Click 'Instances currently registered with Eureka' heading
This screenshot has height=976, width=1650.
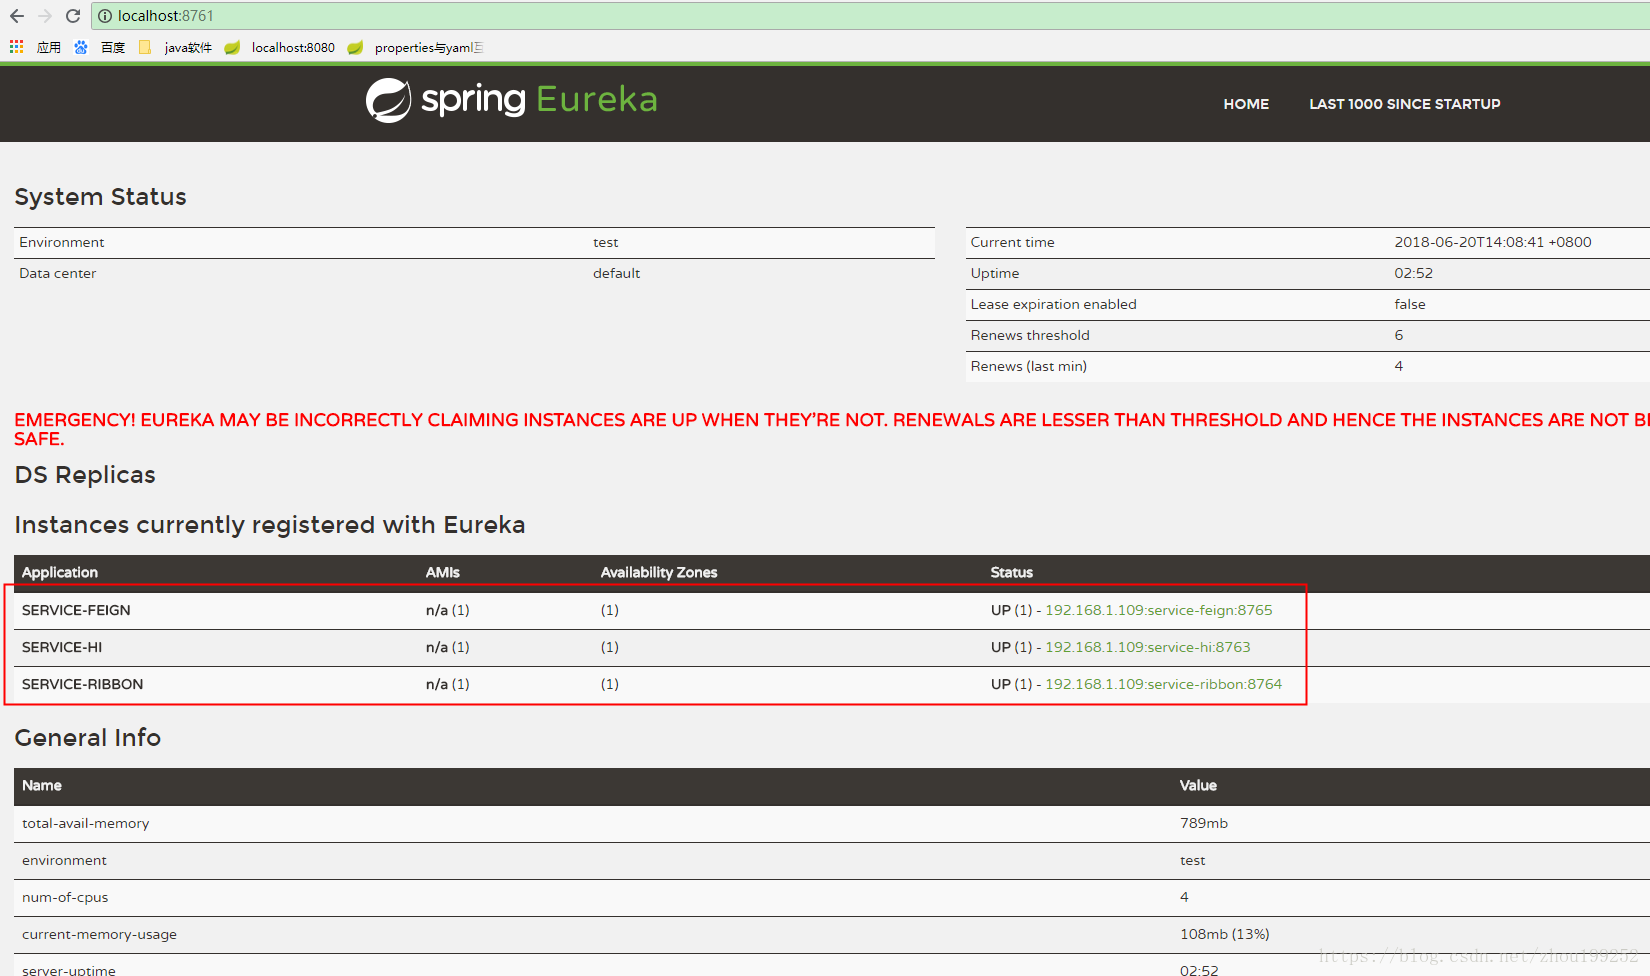point(270,525)
